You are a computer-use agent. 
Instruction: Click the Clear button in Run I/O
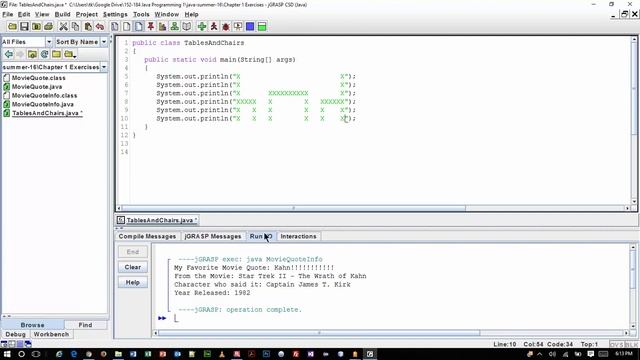[x=133, y=267]
